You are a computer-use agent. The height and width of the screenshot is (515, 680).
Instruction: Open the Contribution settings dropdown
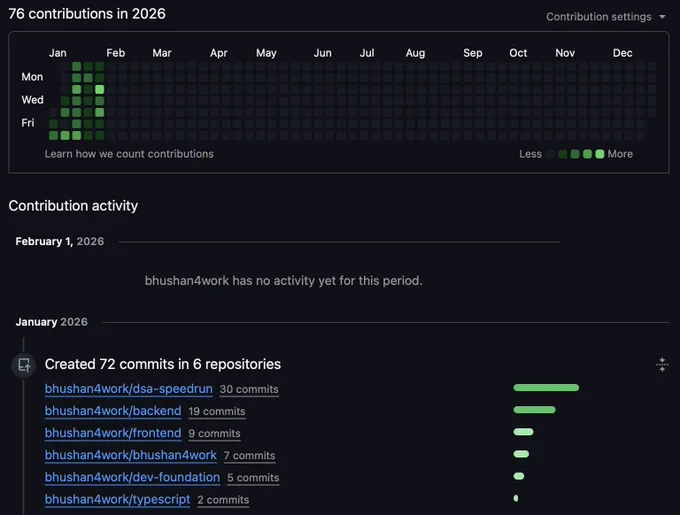tap(605, 16)
